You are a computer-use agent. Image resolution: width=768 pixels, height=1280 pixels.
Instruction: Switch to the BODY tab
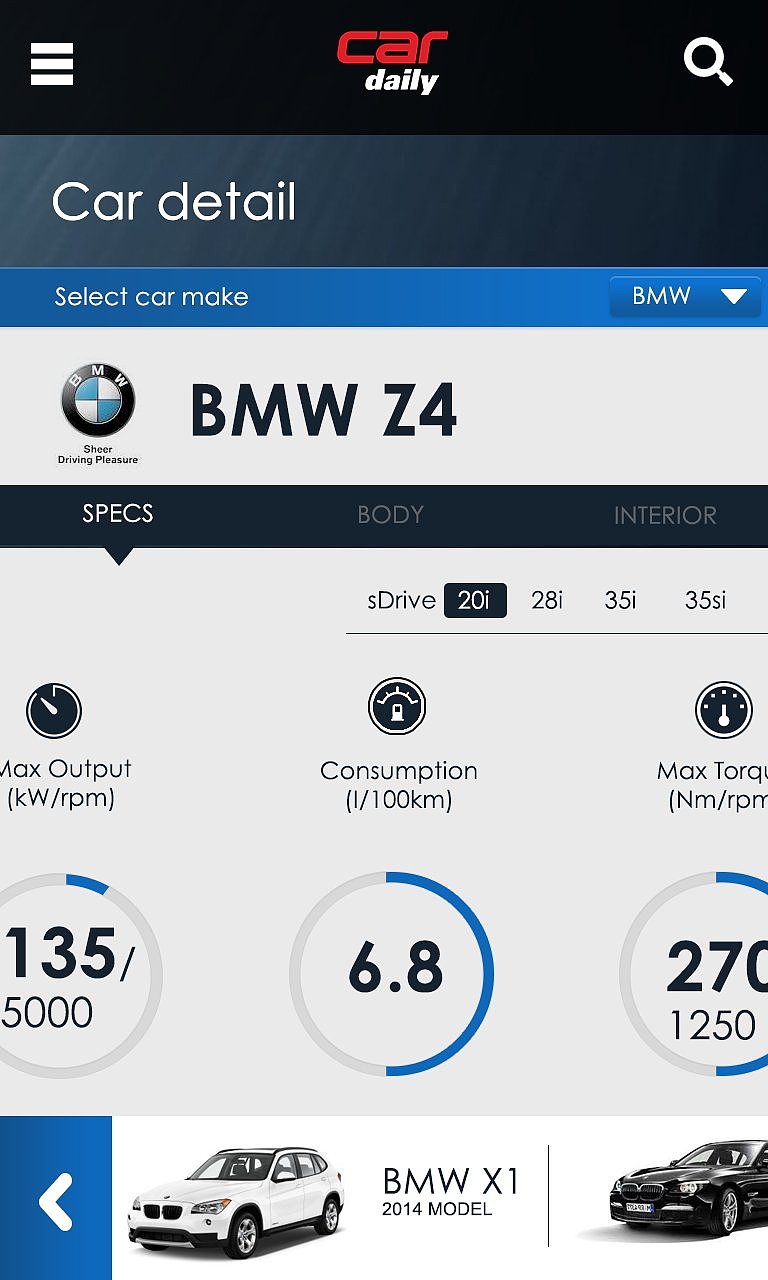(x=391, y=515)
